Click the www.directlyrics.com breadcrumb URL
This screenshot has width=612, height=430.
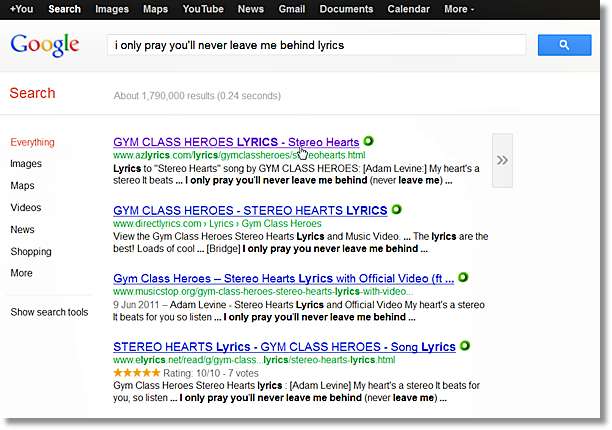click(217, 224)
